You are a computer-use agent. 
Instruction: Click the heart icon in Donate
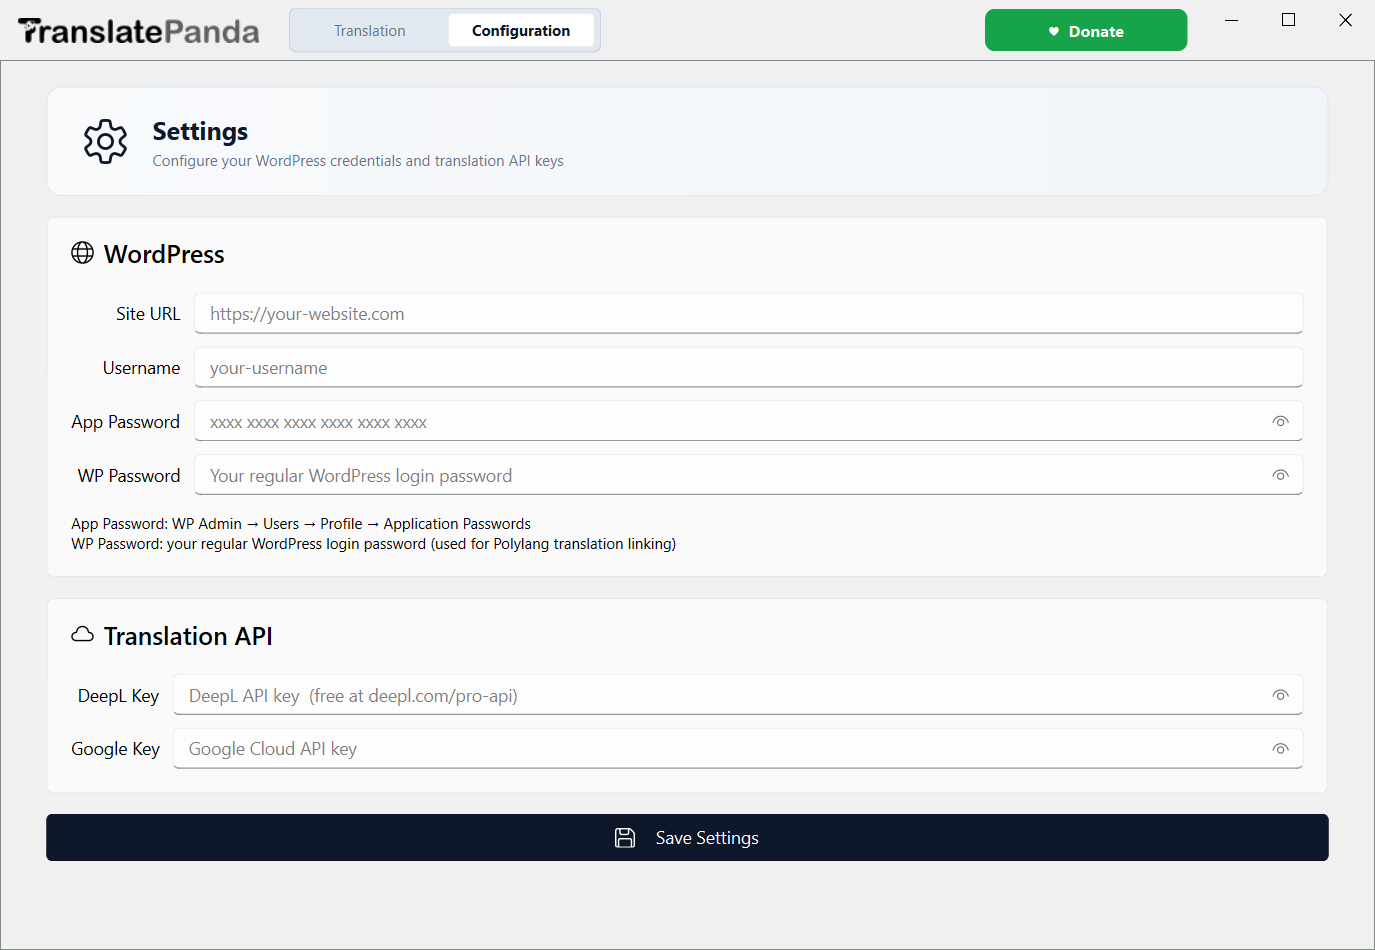(1053, 32)
